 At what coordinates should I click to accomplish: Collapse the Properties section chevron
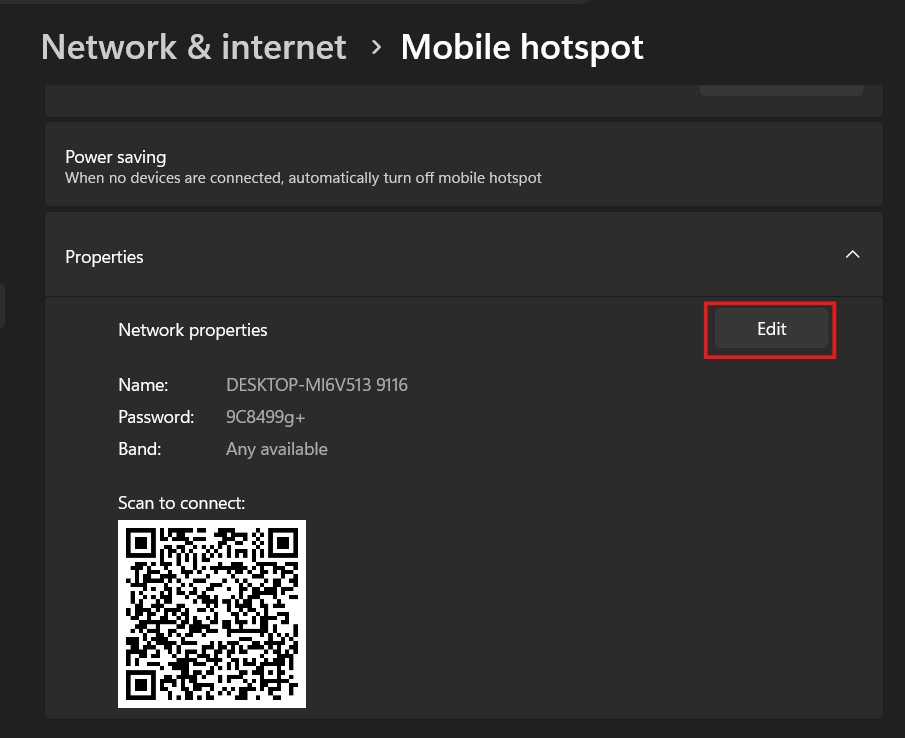(x=852, y=255)
